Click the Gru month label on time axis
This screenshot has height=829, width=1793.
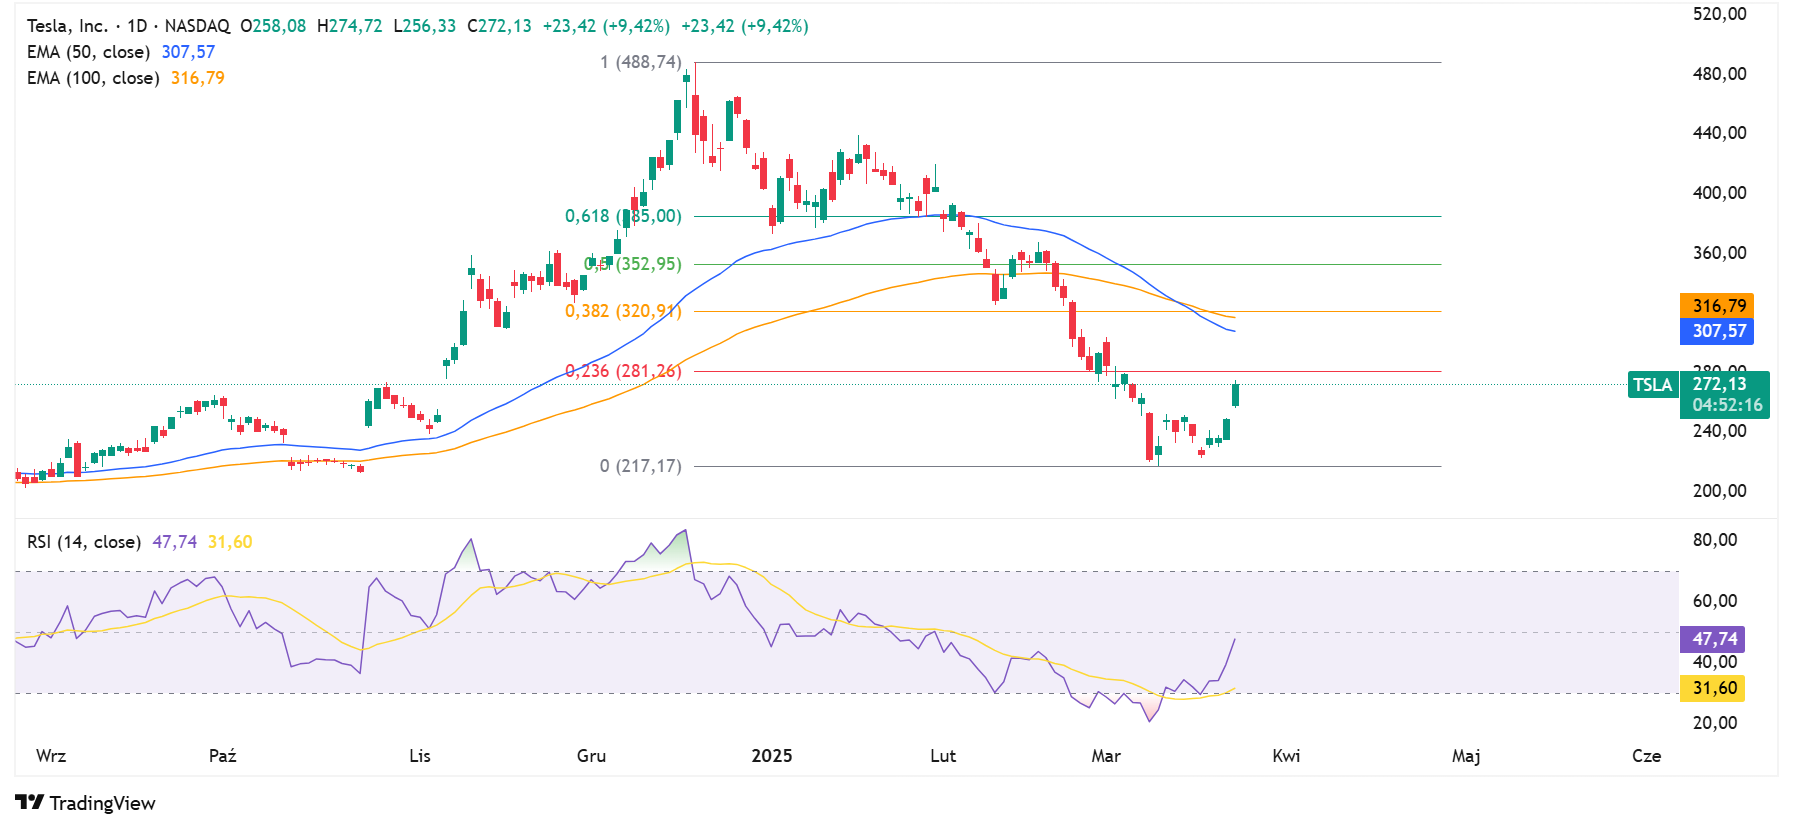(x=592, y=756)
